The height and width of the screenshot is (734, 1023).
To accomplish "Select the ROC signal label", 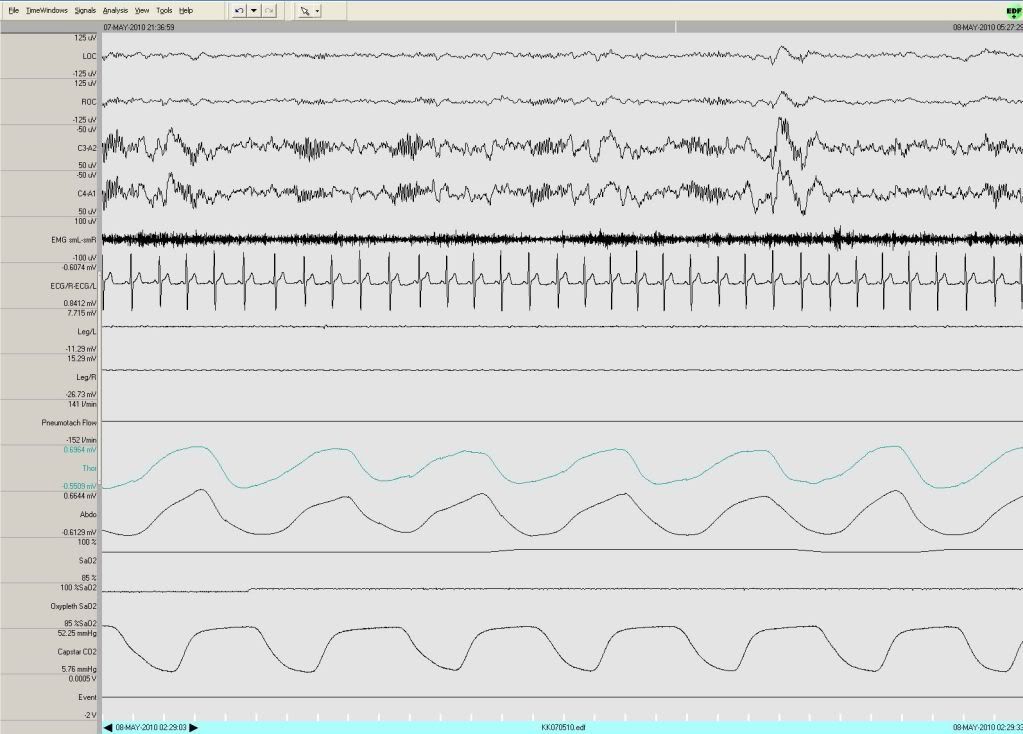I will (89, 102).
